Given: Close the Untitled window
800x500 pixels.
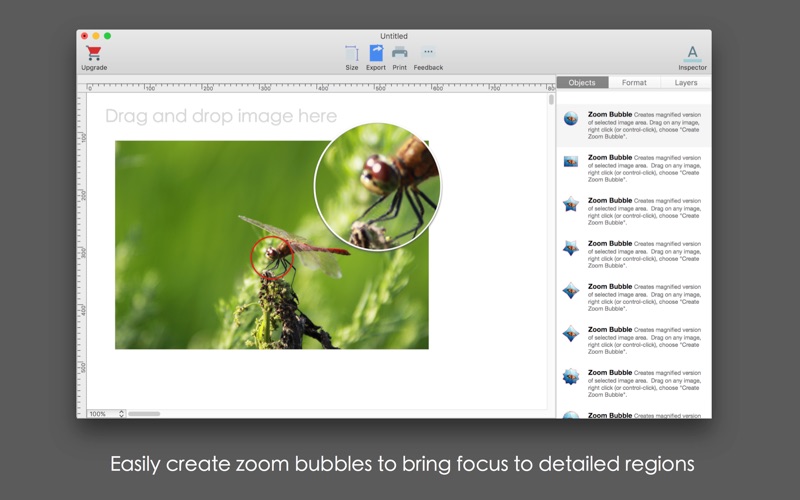Looking at the screenshot, I should click(84, 36).
